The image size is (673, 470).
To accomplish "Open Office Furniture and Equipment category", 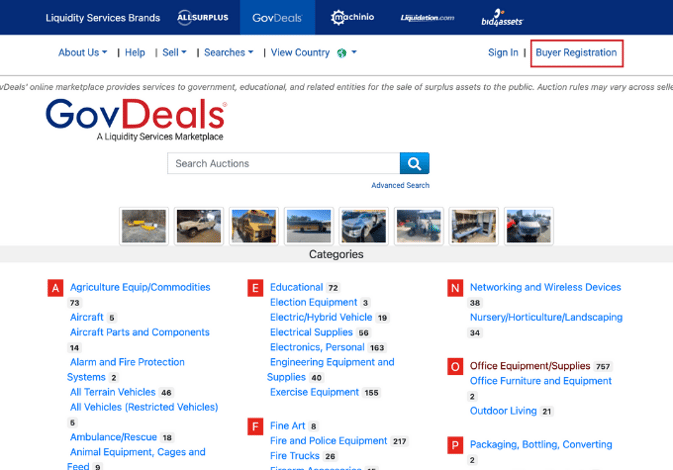I will click(x=541, y=381).
